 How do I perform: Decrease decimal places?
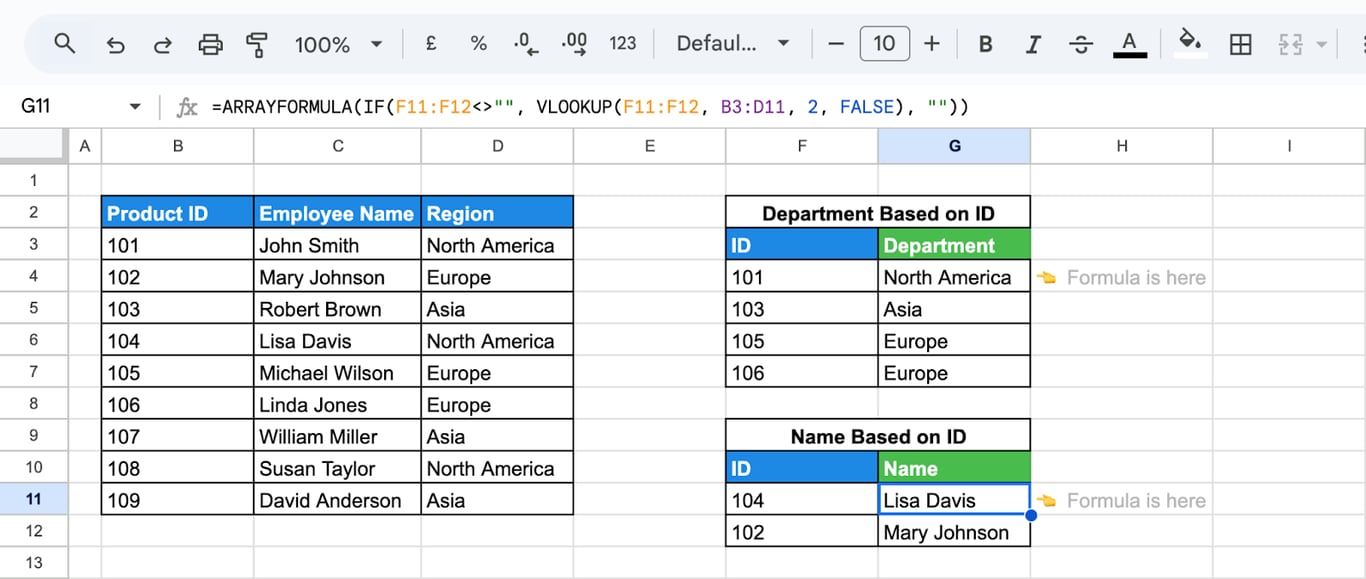coord(526,44)
